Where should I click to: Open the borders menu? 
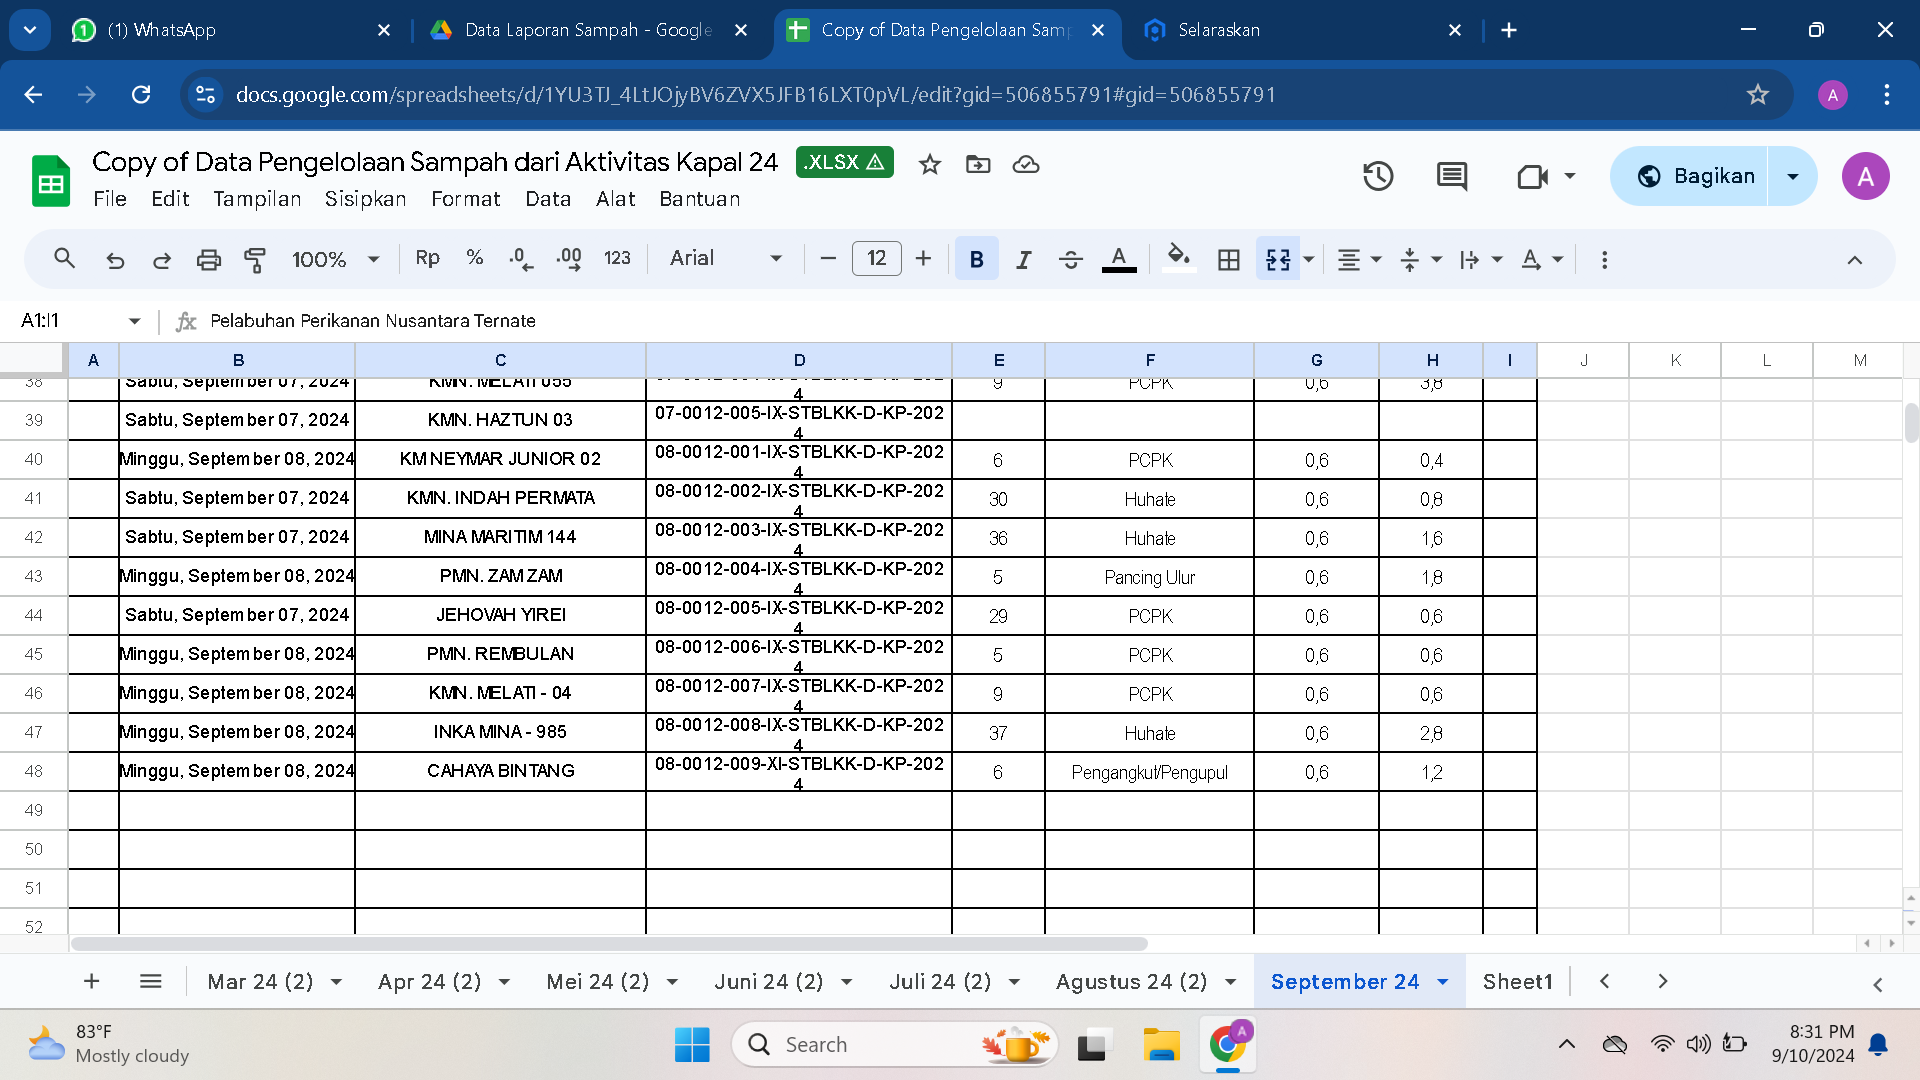(x=1229, y=259)
